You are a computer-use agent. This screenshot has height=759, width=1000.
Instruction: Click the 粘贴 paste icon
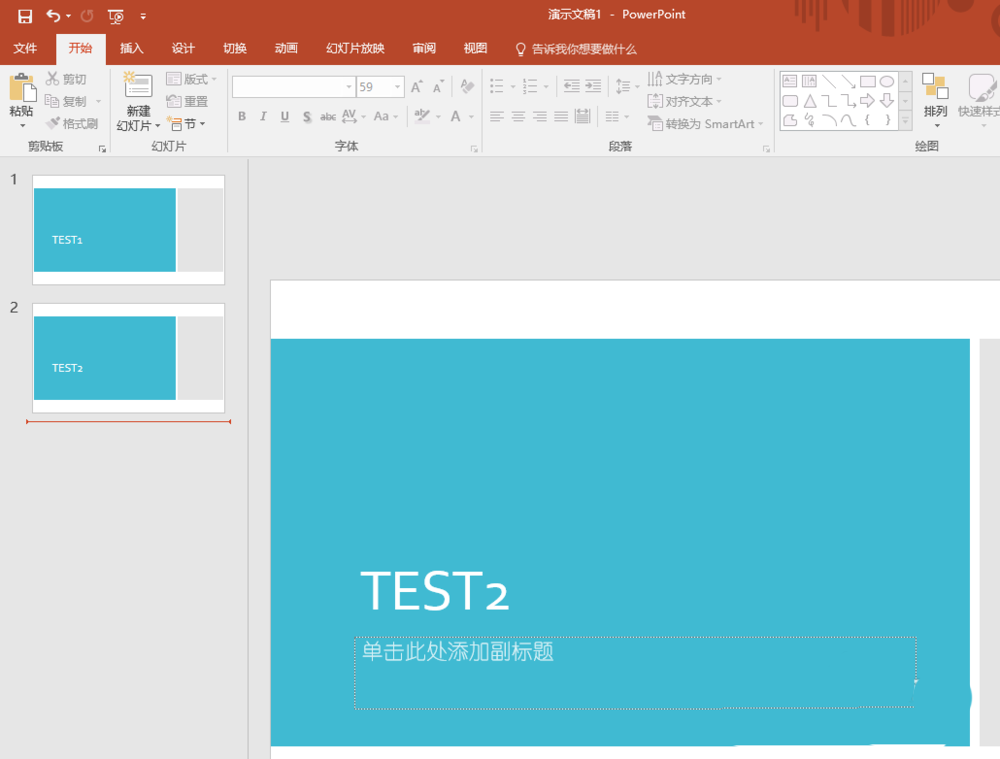coord(22,87)
